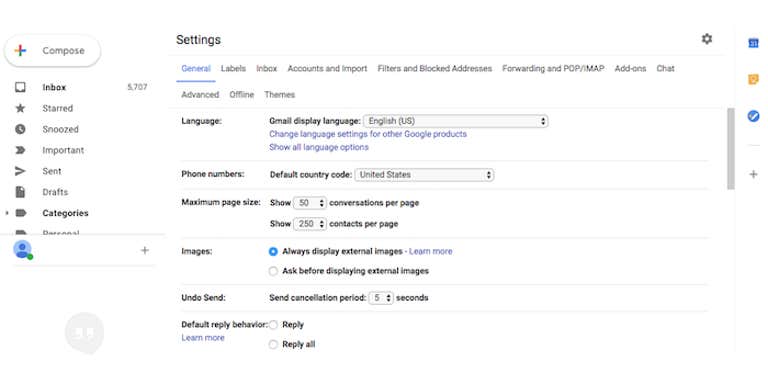Open the Starred folder
This screenshot has width=768, height=384.
(x=57, y=108)
